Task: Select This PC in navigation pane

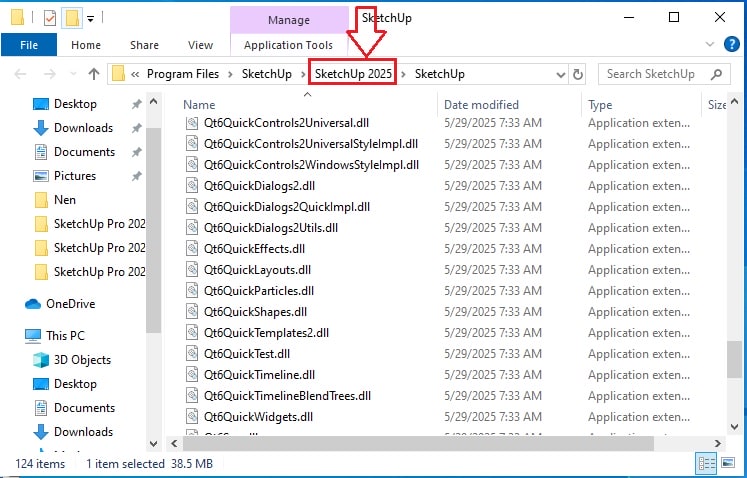Action: pyautogui.click(x=65, y=336)
